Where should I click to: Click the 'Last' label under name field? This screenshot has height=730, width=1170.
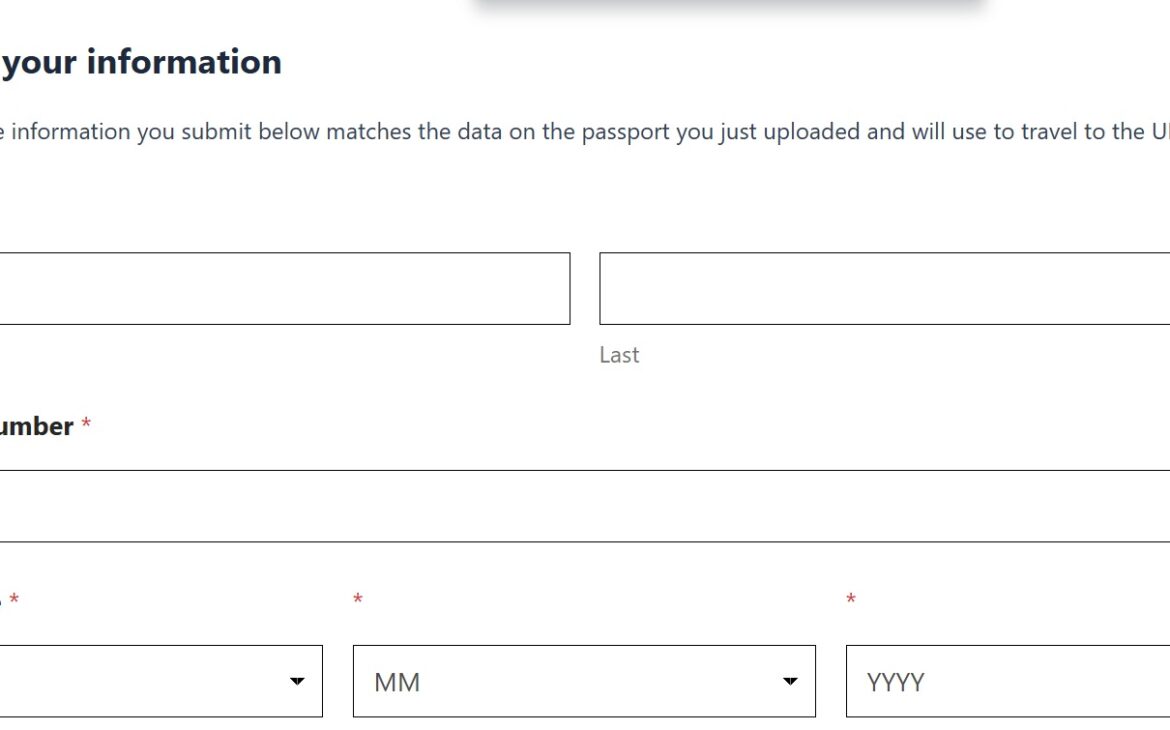coord(619,355)
